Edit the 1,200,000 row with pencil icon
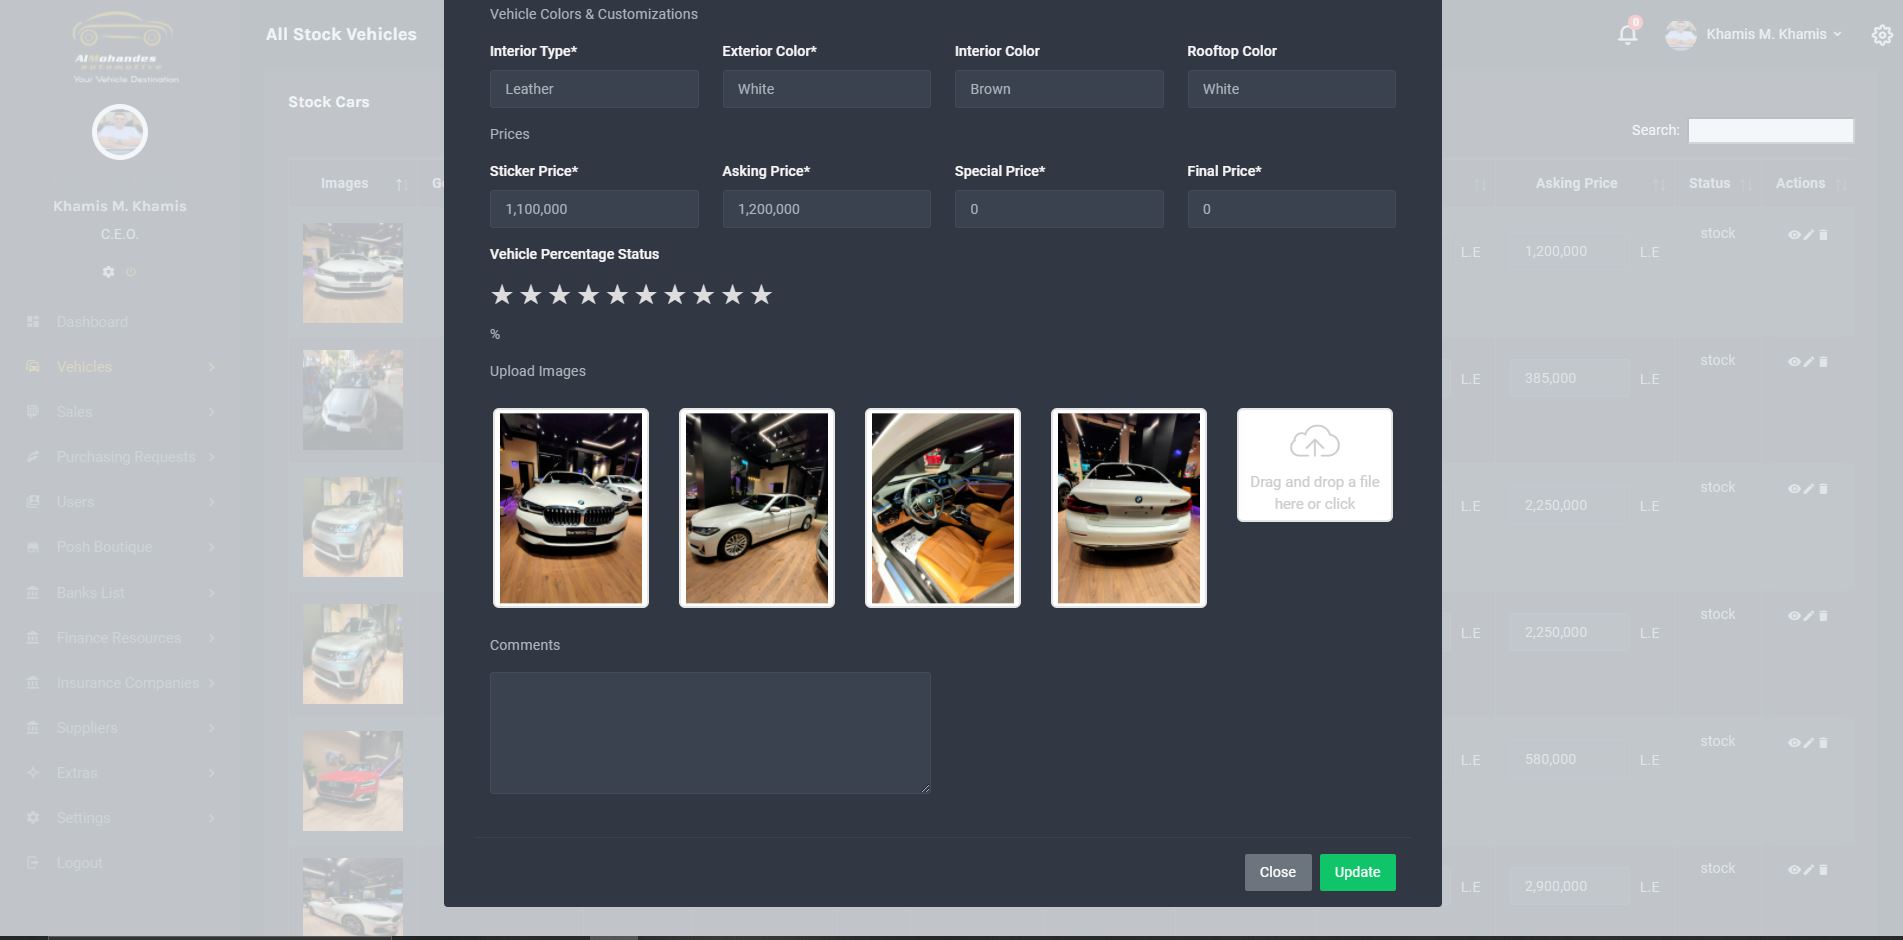 pos(1808,235)
